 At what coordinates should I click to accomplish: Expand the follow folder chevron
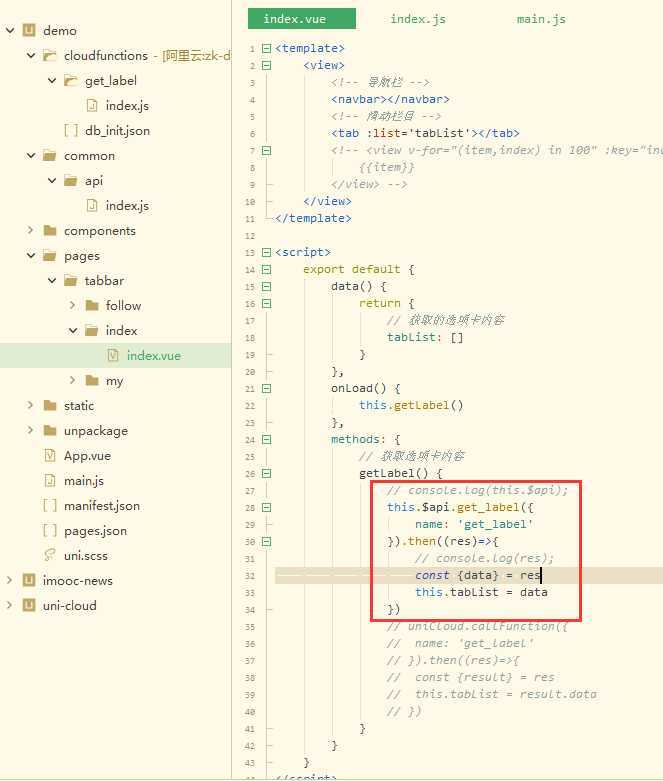click(x=73, y=305)
